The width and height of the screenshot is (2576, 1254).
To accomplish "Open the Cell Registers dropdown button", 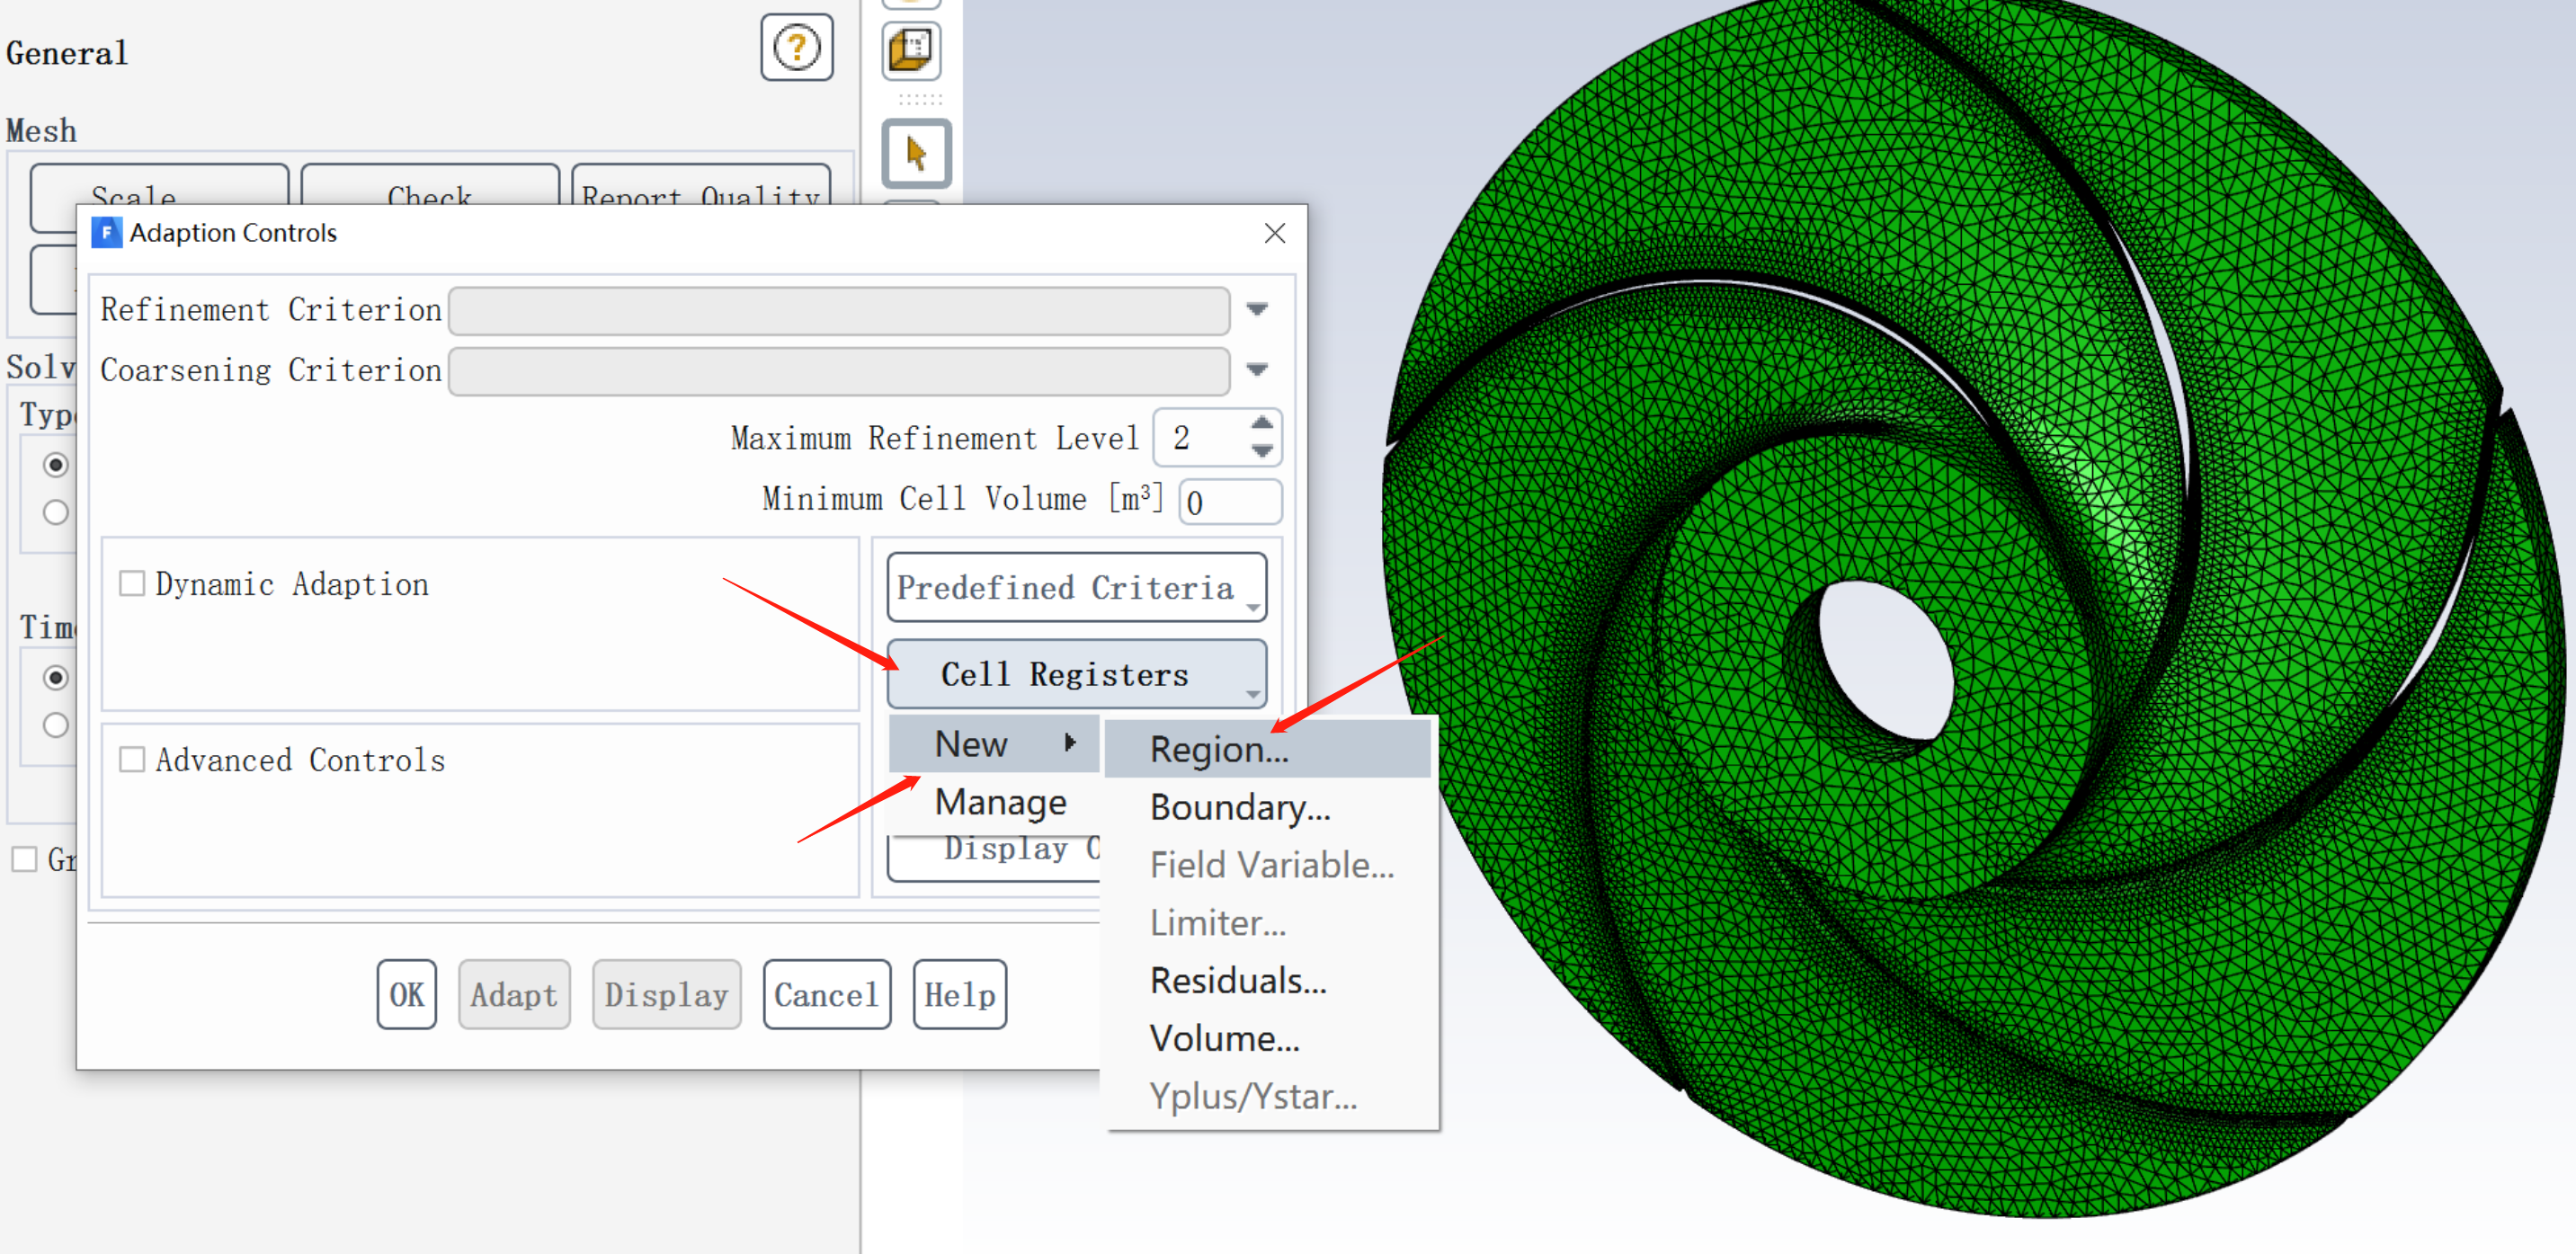I will click(x=1076, y=675).
